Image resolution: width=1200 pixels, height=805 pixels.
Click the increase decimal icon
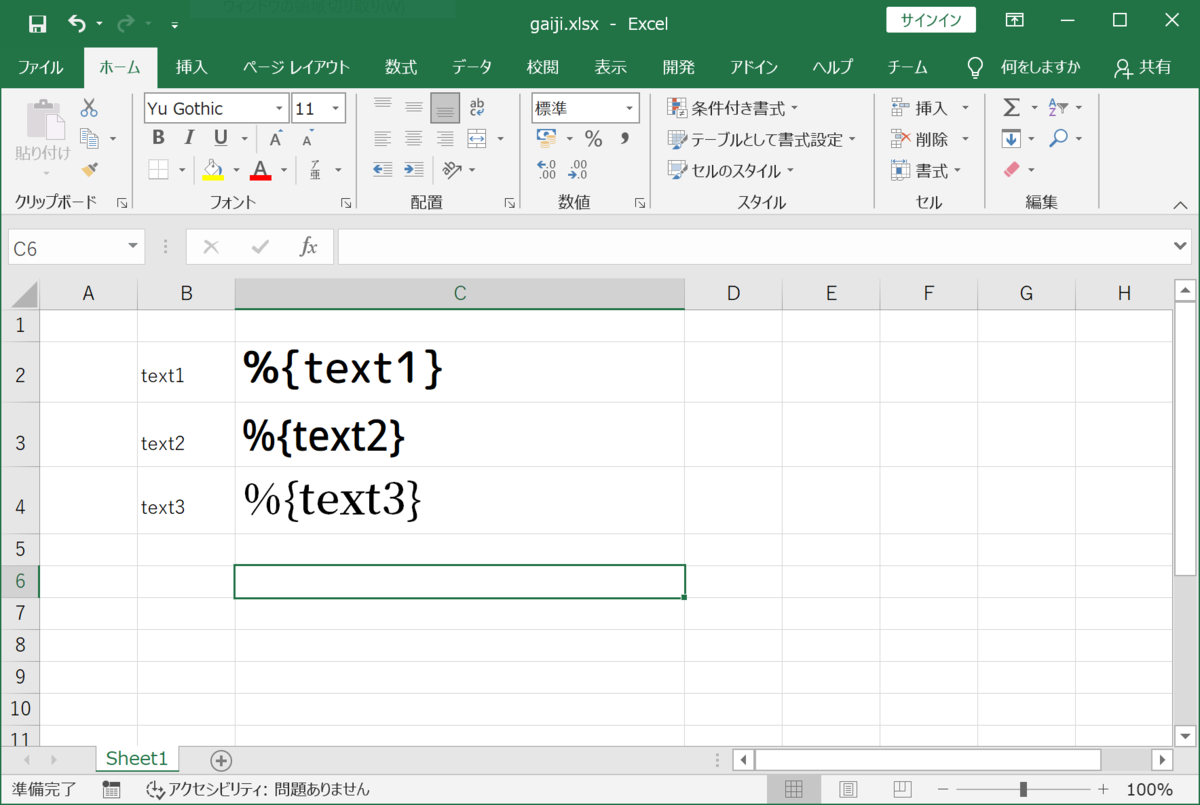pyautogui.click(x=546, y=170)
